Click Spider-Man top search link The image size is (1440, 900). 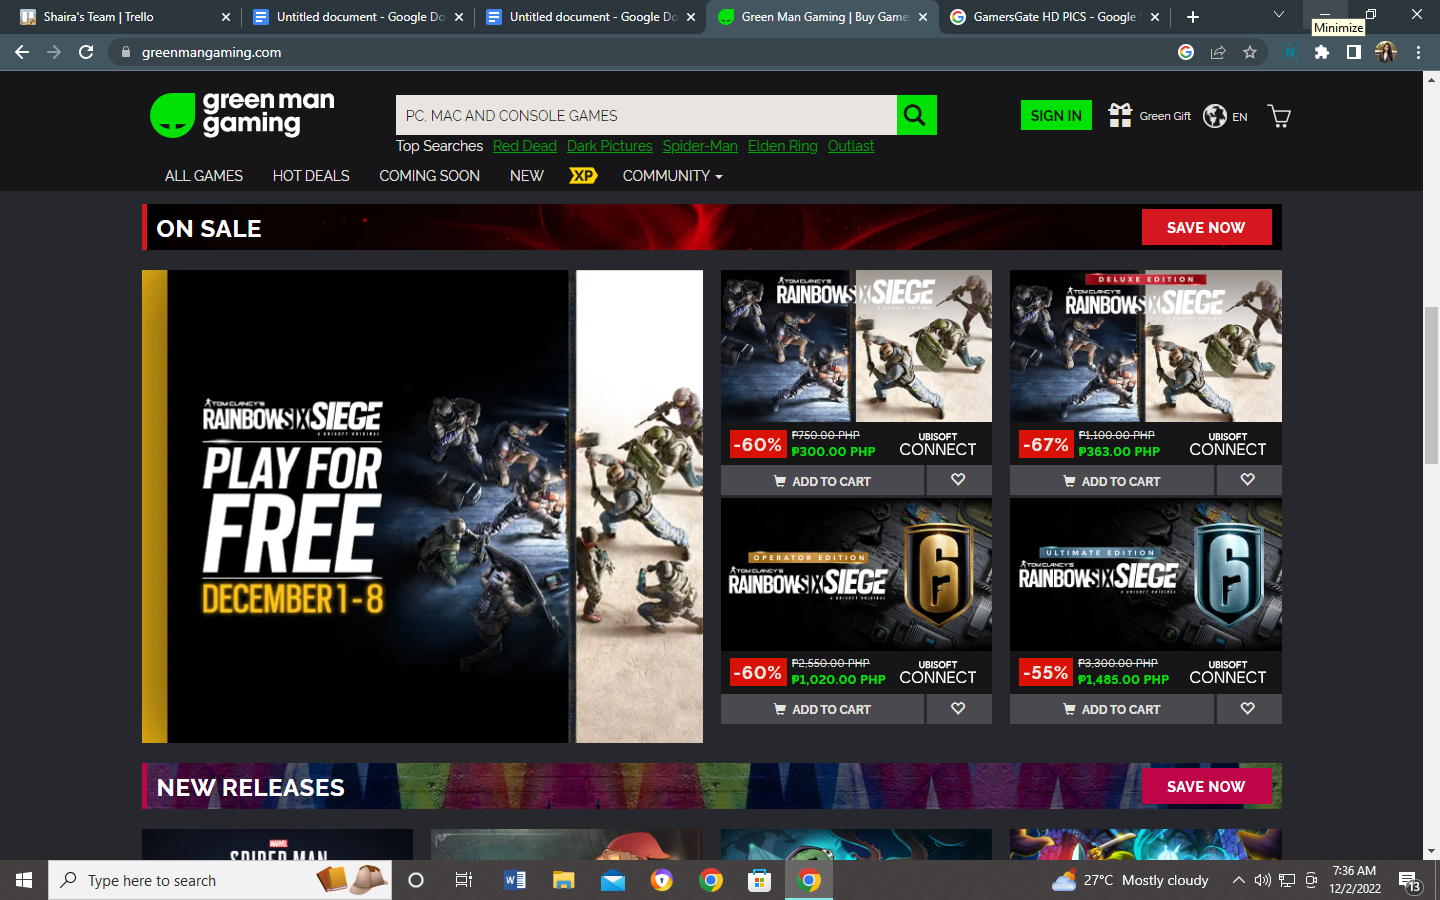[700, 146]
